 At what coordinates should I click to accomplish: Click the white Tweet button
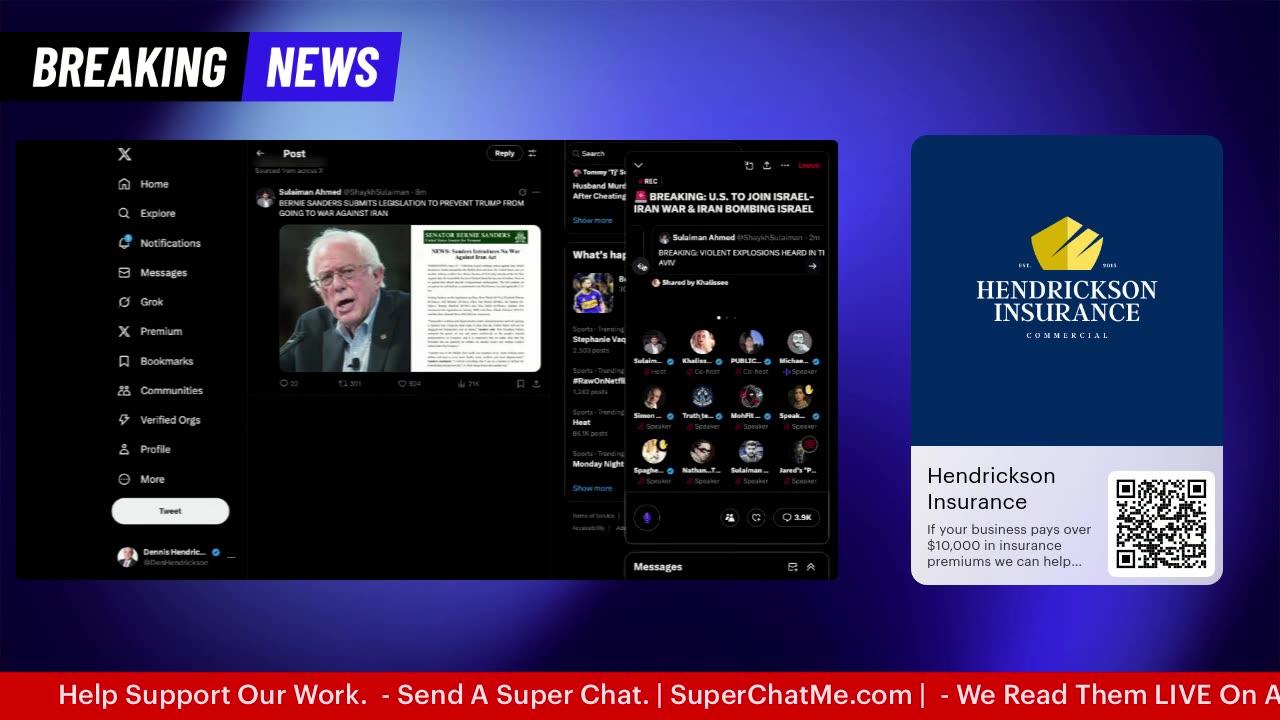pyautogui.click(x=170, y=511)
